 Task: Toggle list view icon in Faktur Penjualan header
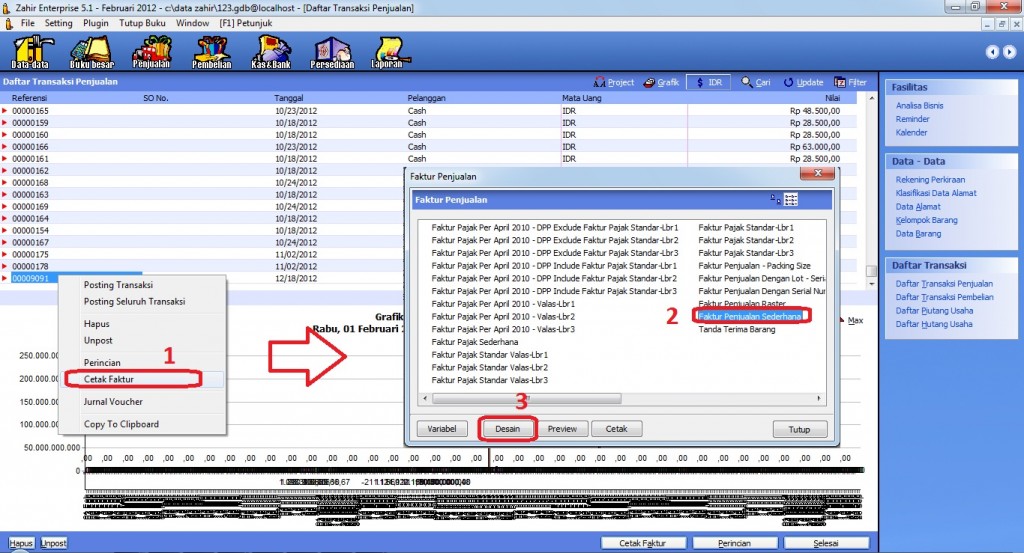click(x=791, y=200)
